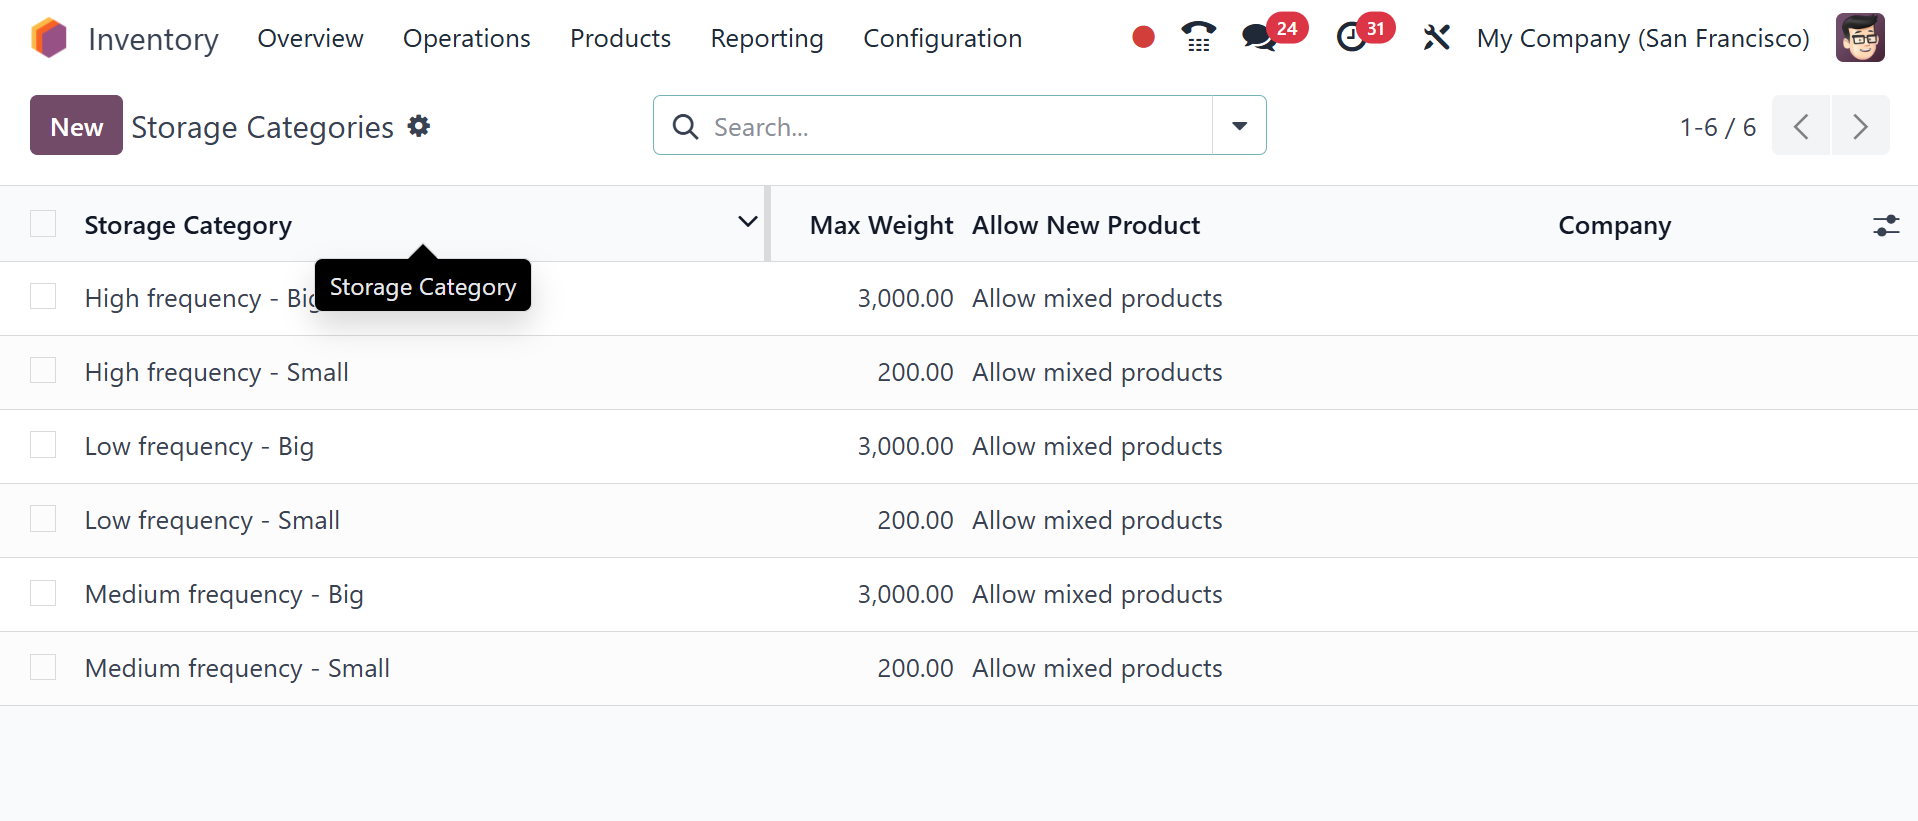The height and width of the screenshot is (821, 1918).
Task: Expand the search options dropdown arrow
Action: coord(1239,126)
